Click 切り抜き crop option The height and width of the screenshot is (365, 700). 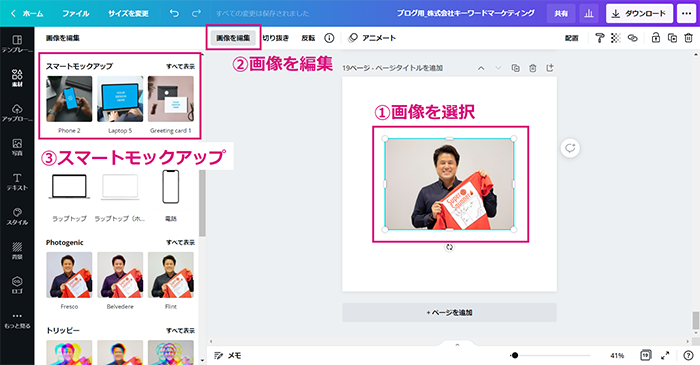click(275, 38)
